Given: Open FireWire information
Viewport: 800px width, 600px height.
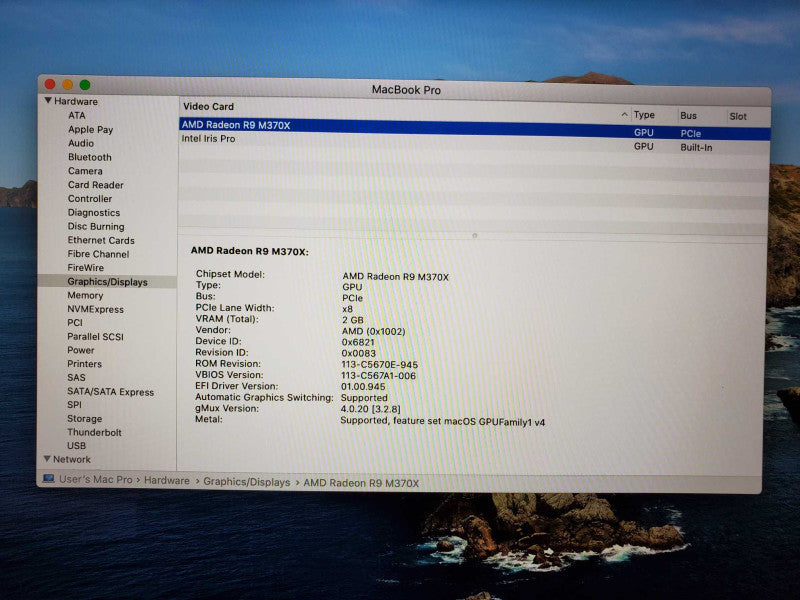Looking at the screenshot, I should pyautogui.click(x=85, y=267).
